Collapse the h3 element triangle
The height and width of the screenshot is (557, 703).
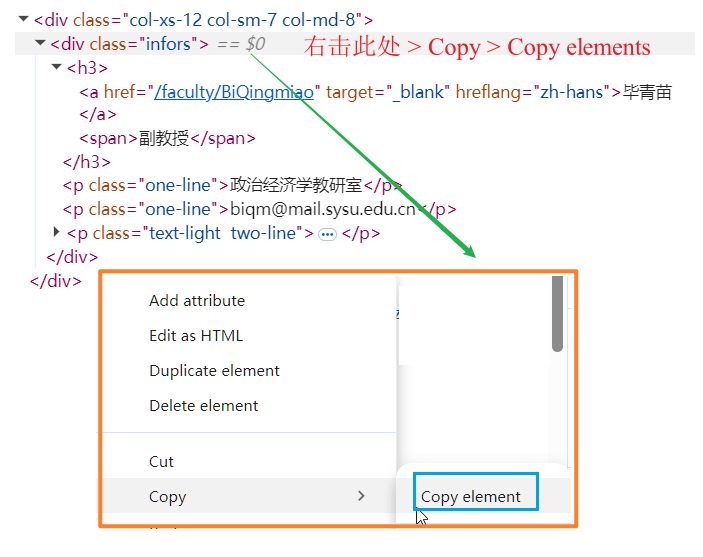[57, 67]
